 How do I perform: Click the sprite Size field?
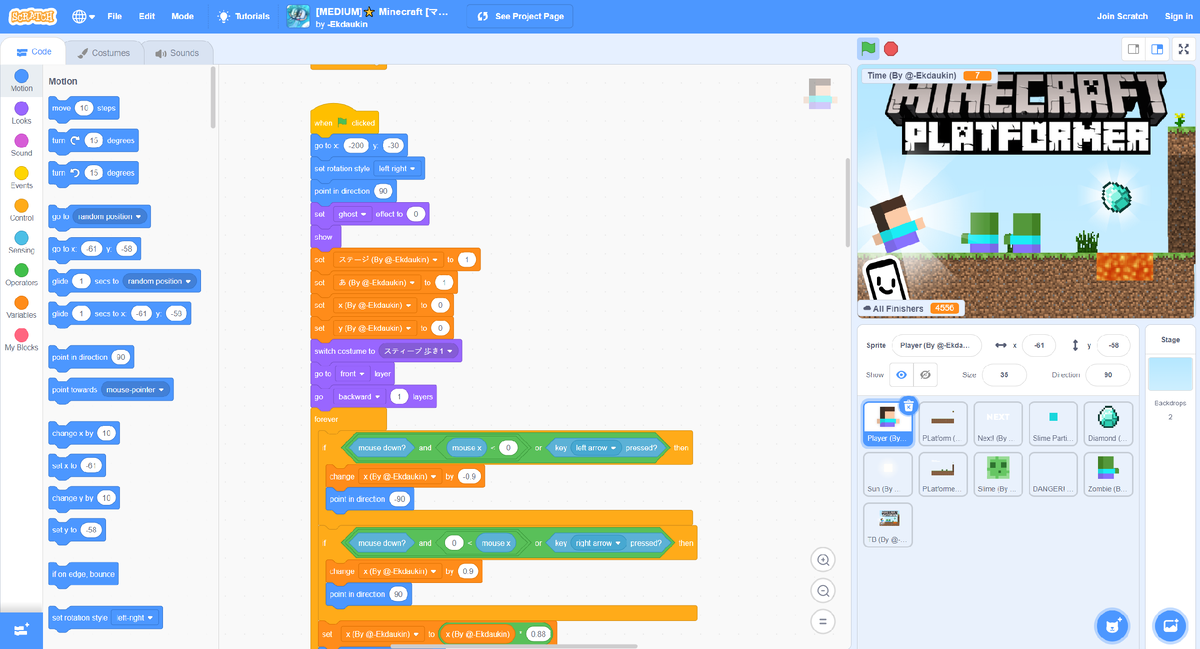coord(1004,375)
